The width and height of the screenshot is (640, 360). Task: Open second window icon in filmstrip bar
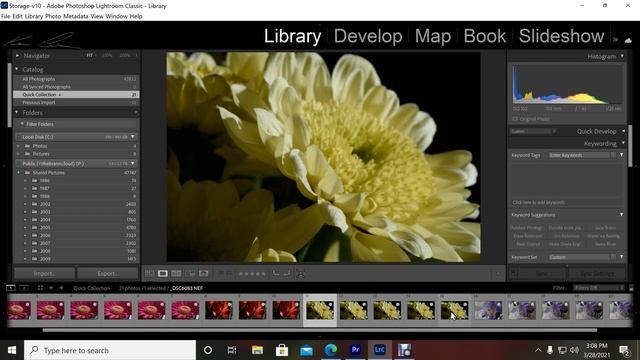coord(24,288)
